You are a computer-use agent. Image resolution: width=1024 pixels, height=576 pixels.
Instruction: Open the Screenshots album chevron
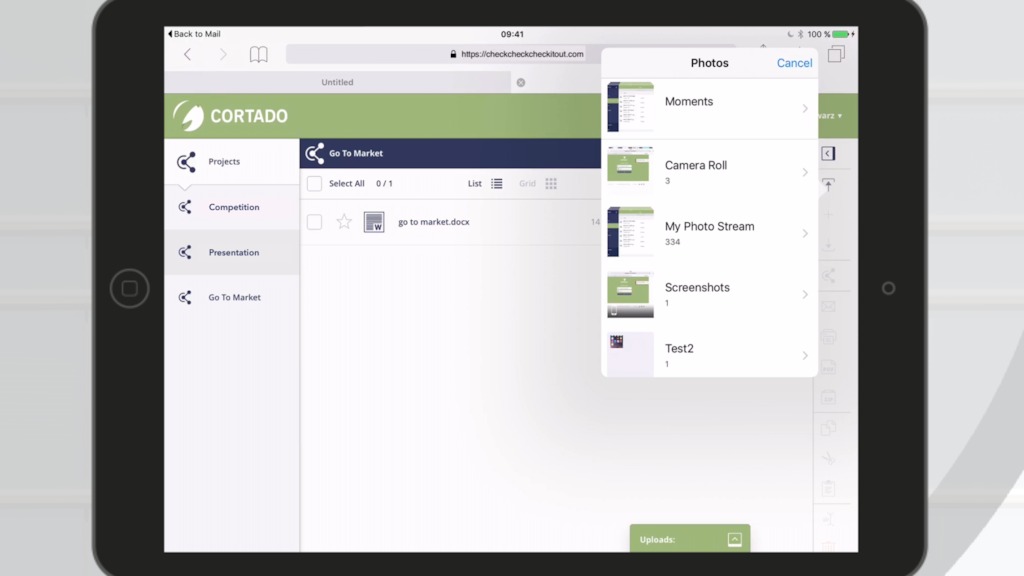coord(805,295)
